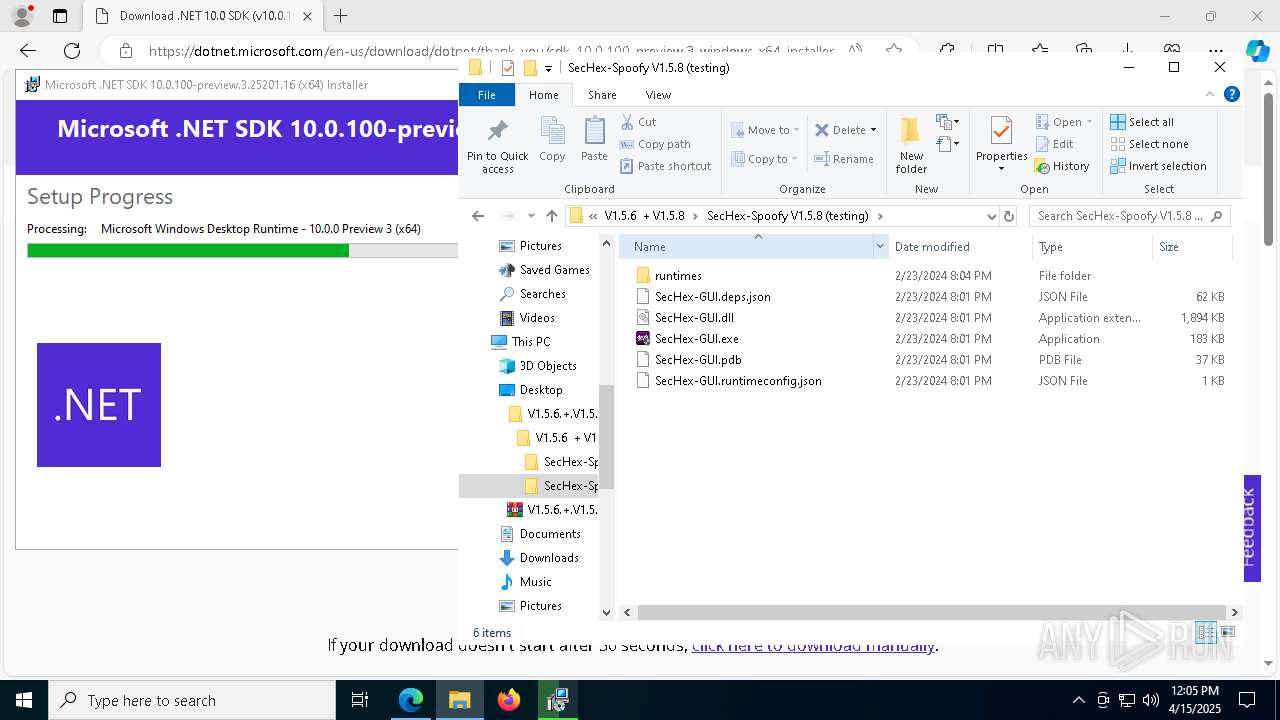Go back in File Explorer
This screenshot has height=720, width=1280.
coord(478,216)
